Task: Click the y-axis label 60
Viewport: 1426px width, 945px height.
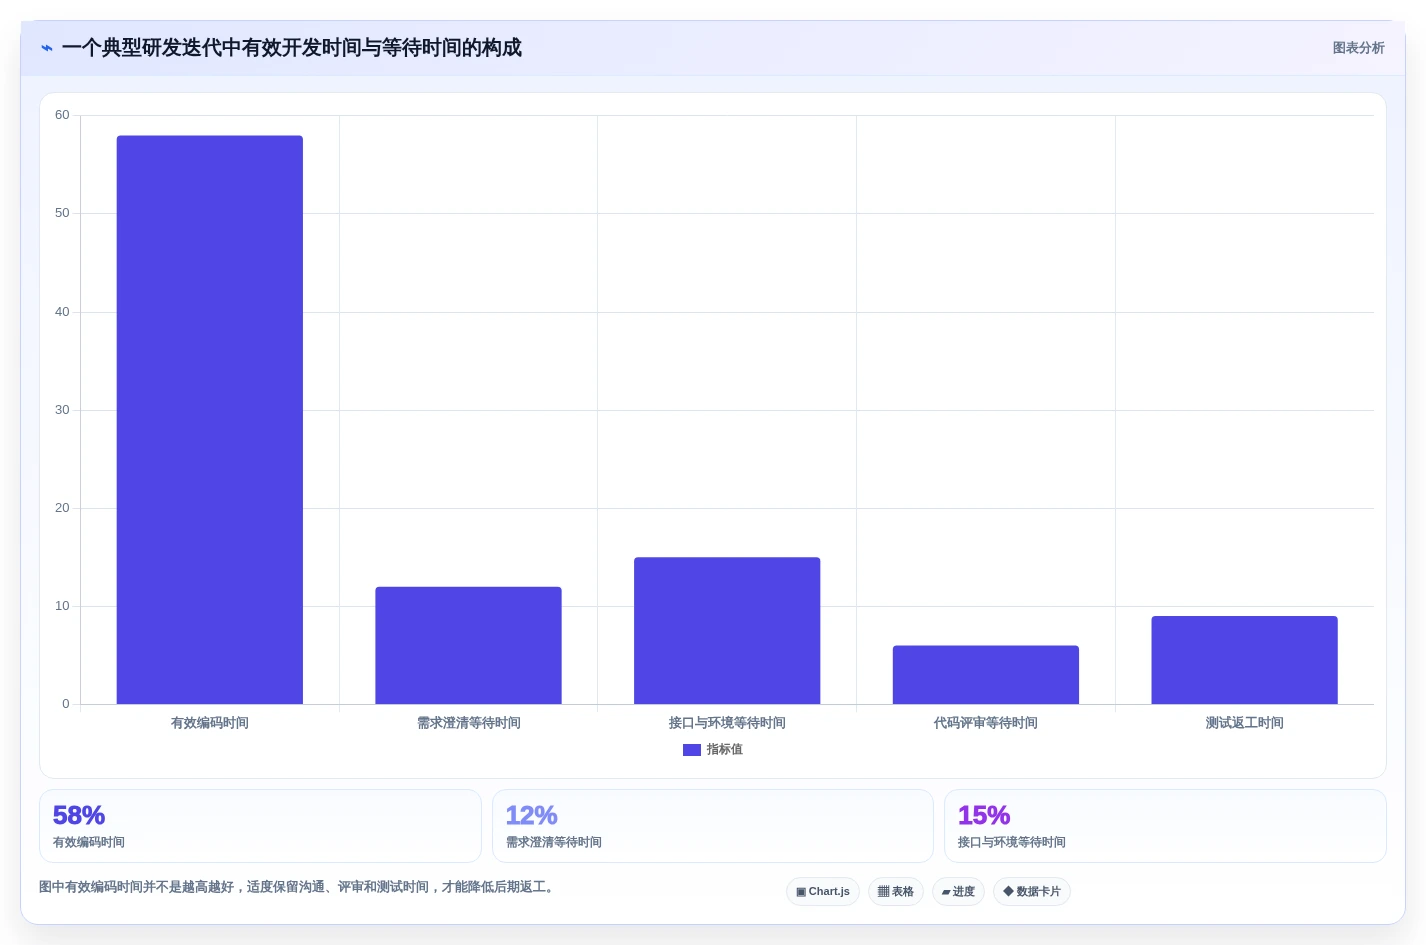Action: point(62,115)
